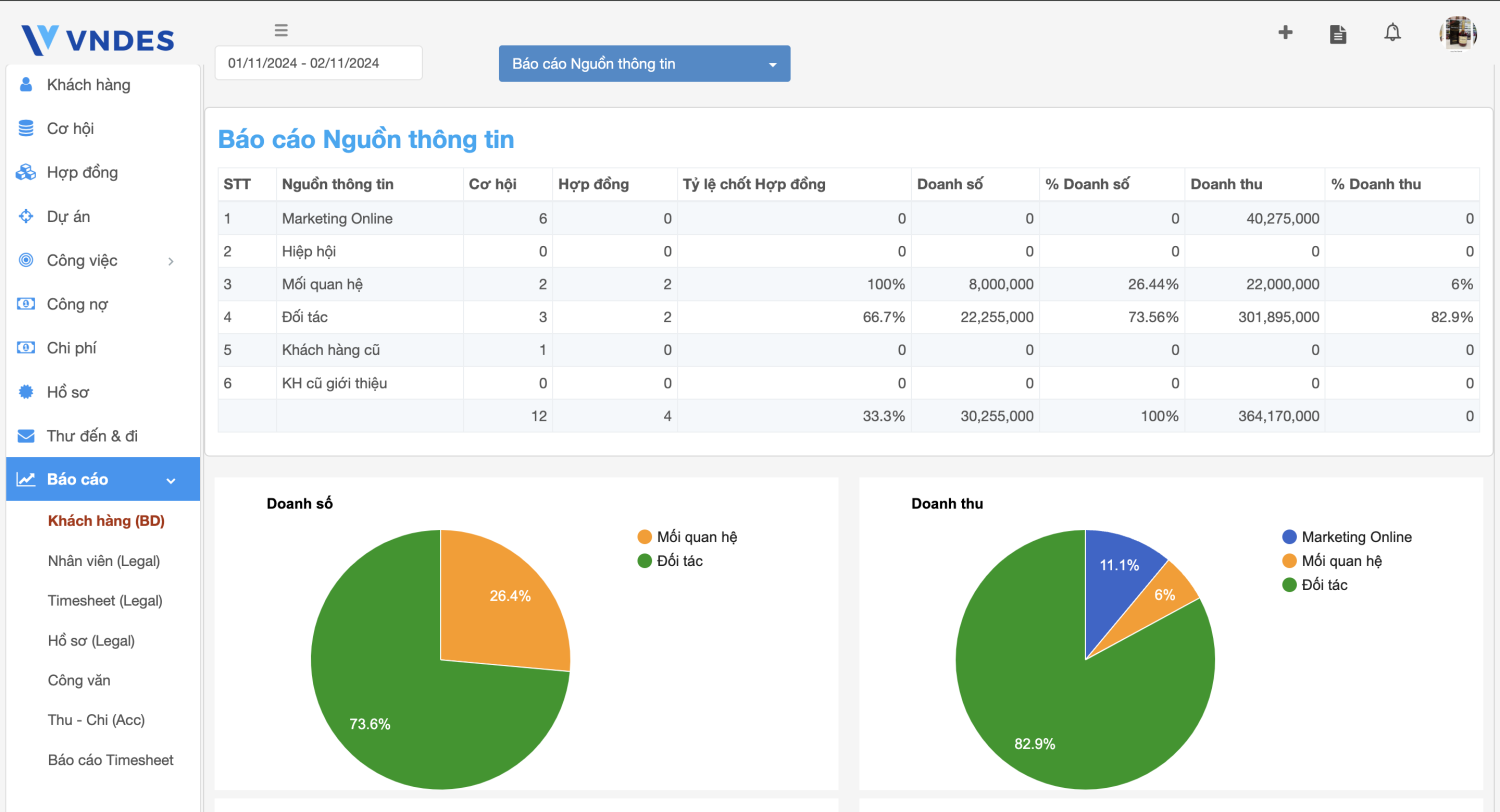Screen dimensions: 1500x812
Task: Open the document icon in header
Action: tap(1338, 34)
